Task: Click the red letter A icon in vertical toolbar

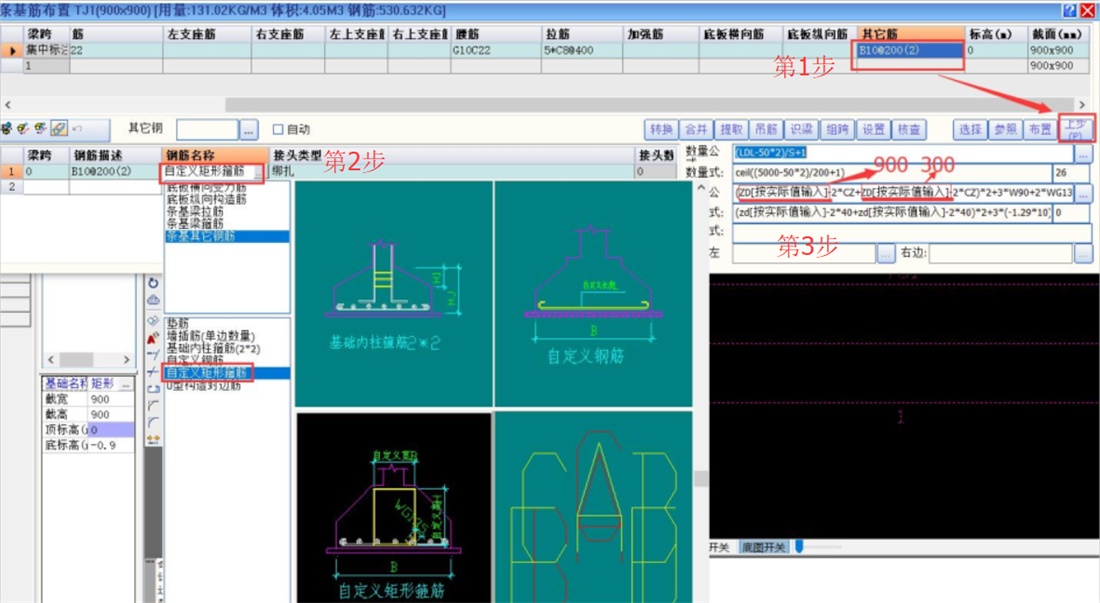Action: pos(153,338)
